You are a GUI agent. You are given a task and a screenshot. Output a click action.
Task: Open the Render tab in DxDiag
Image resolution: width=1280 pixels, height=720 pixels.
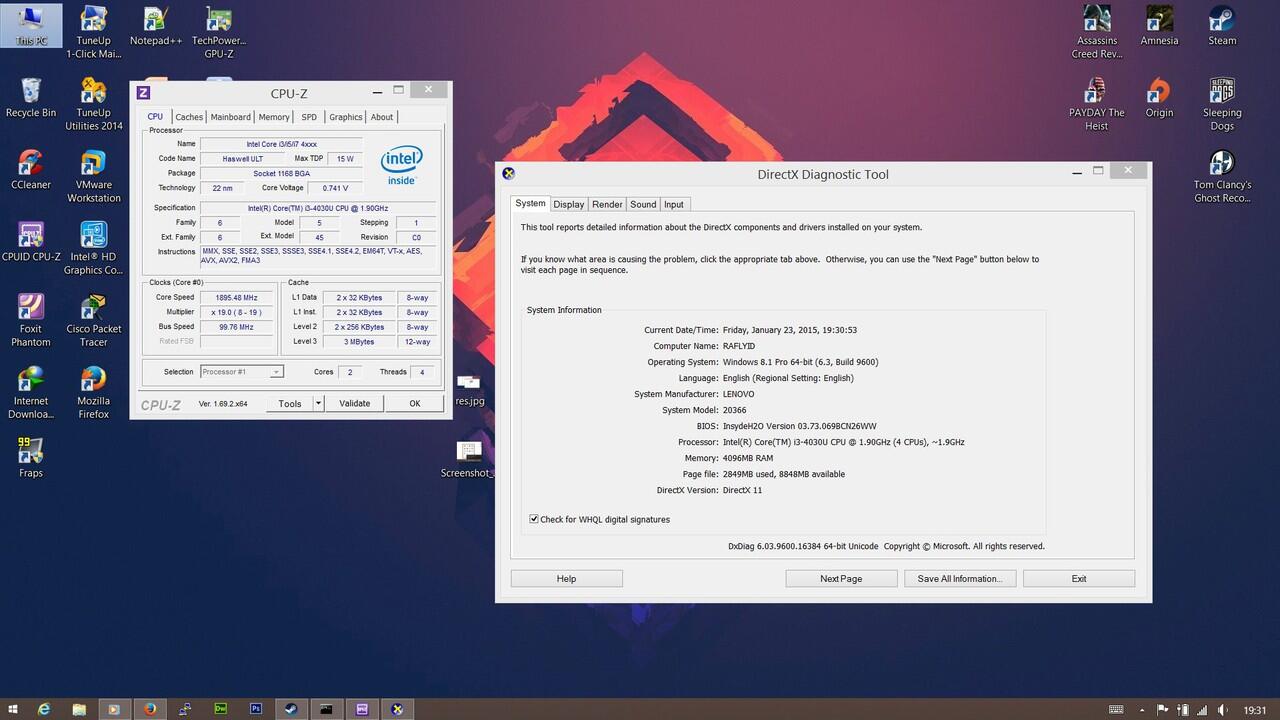(607, 204)
